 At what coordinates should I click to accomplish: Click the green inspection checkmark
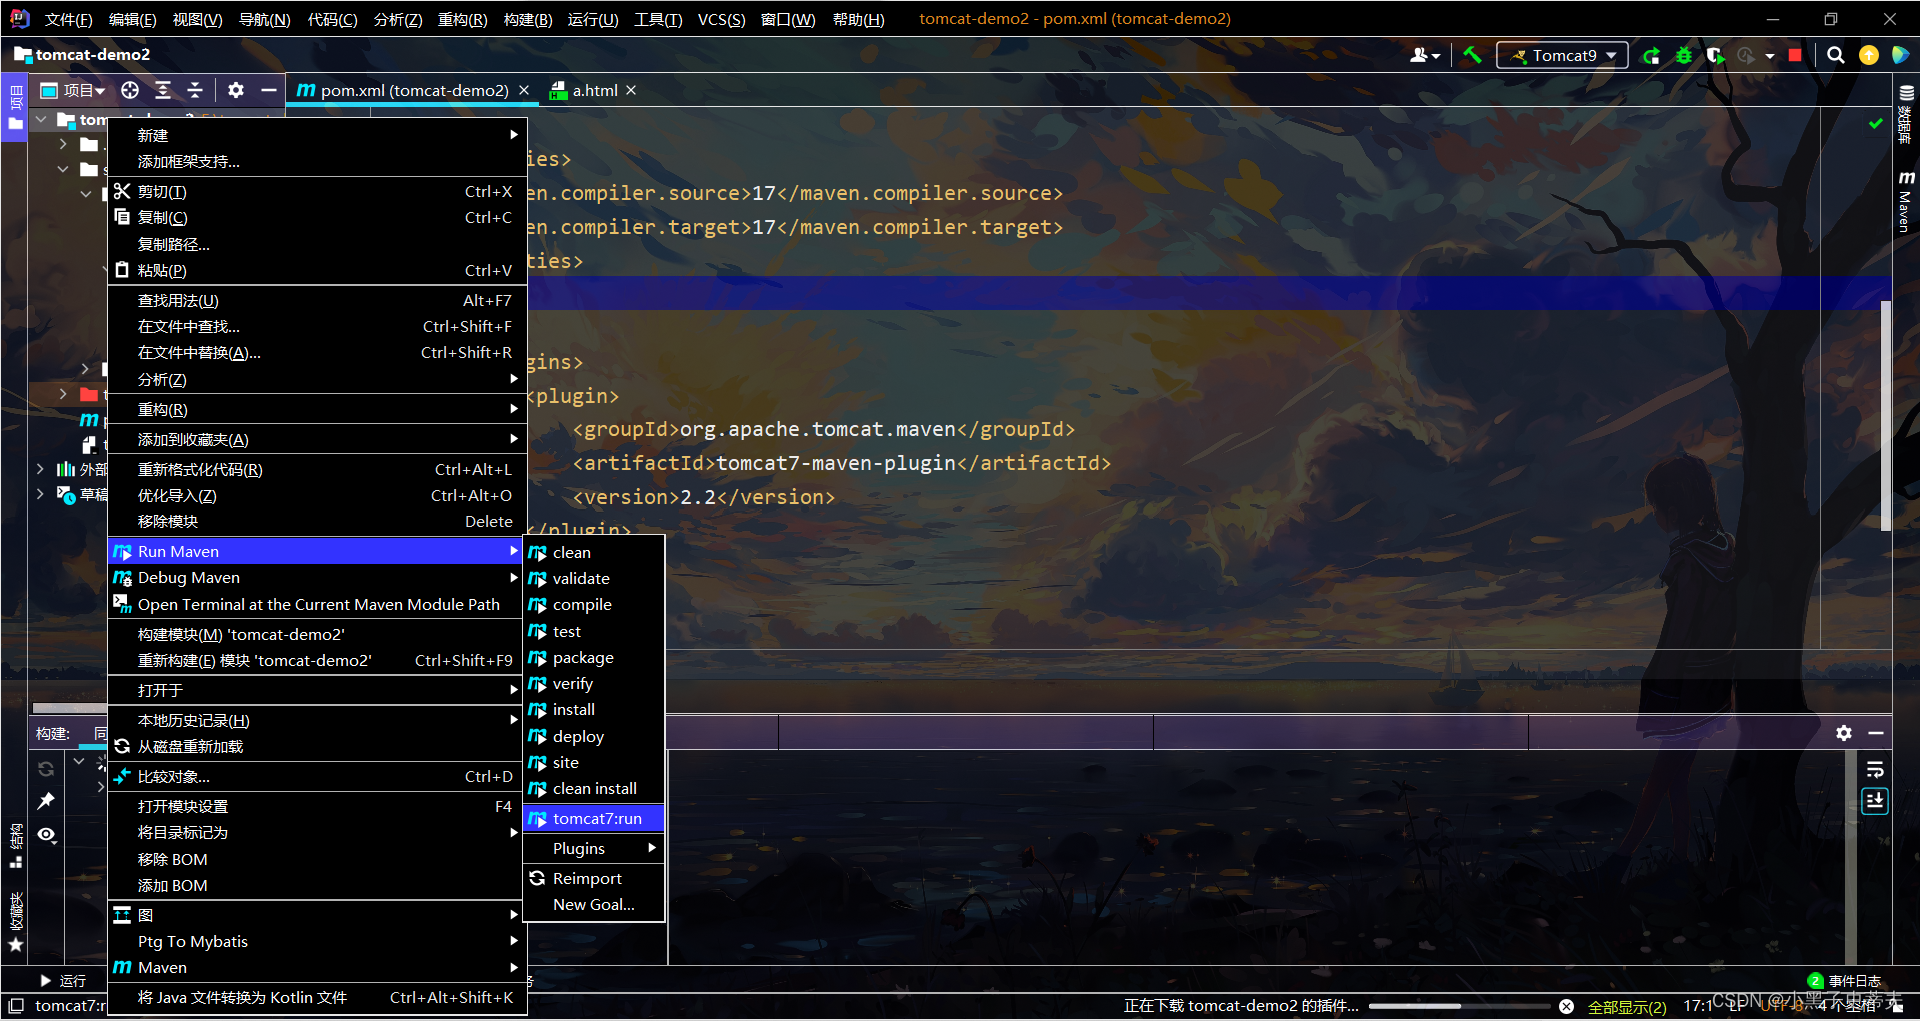coord(1876,123)
